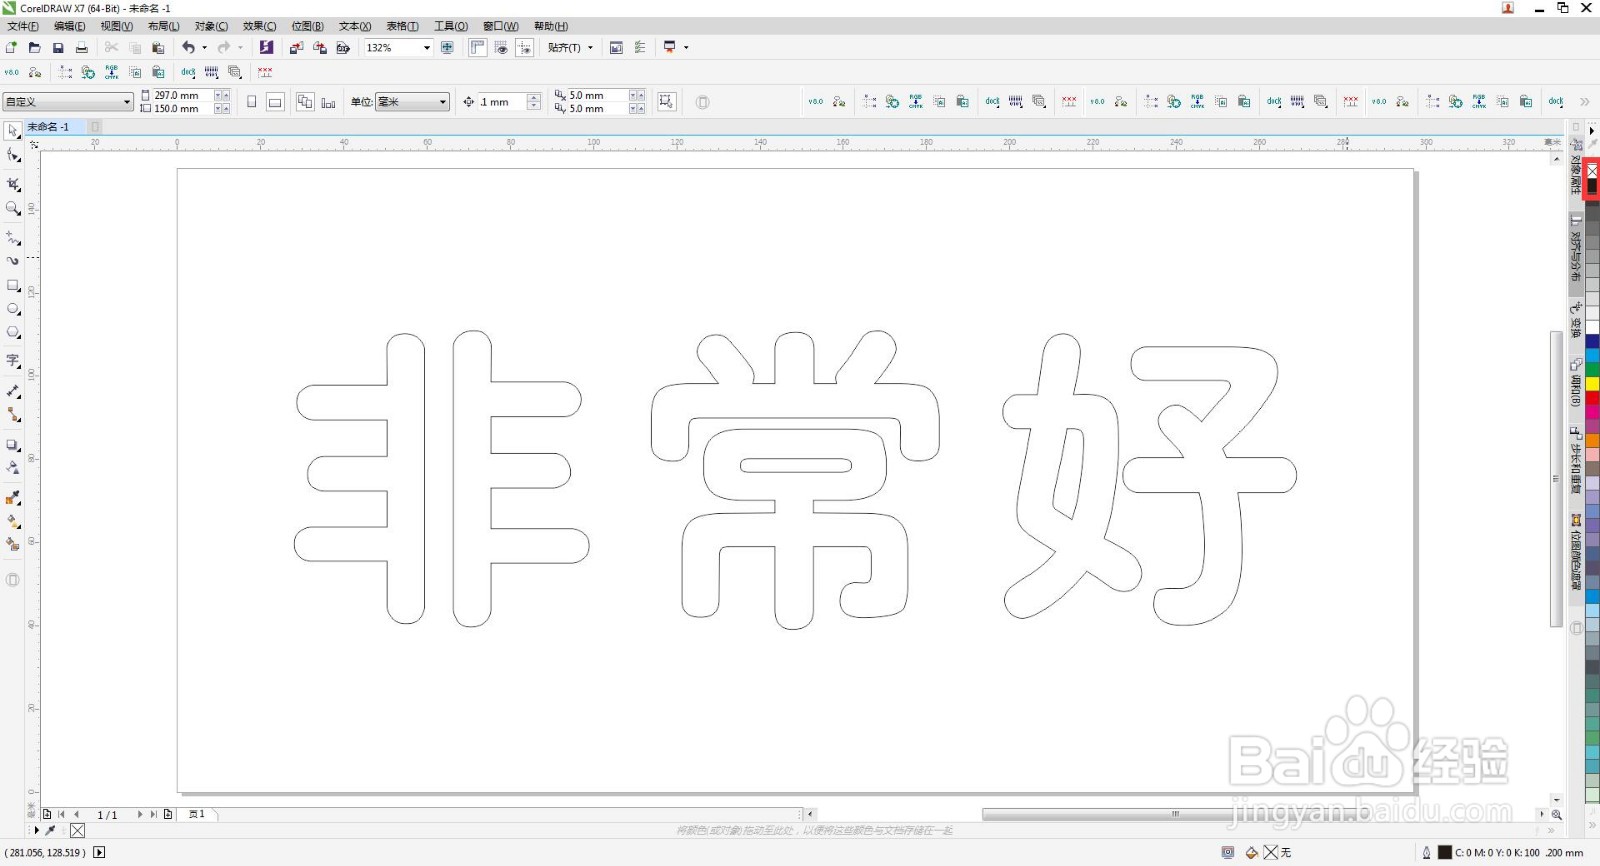1600x866 pixels.
Task: Toggle treat as filled option
Action: tap(667, 102)
